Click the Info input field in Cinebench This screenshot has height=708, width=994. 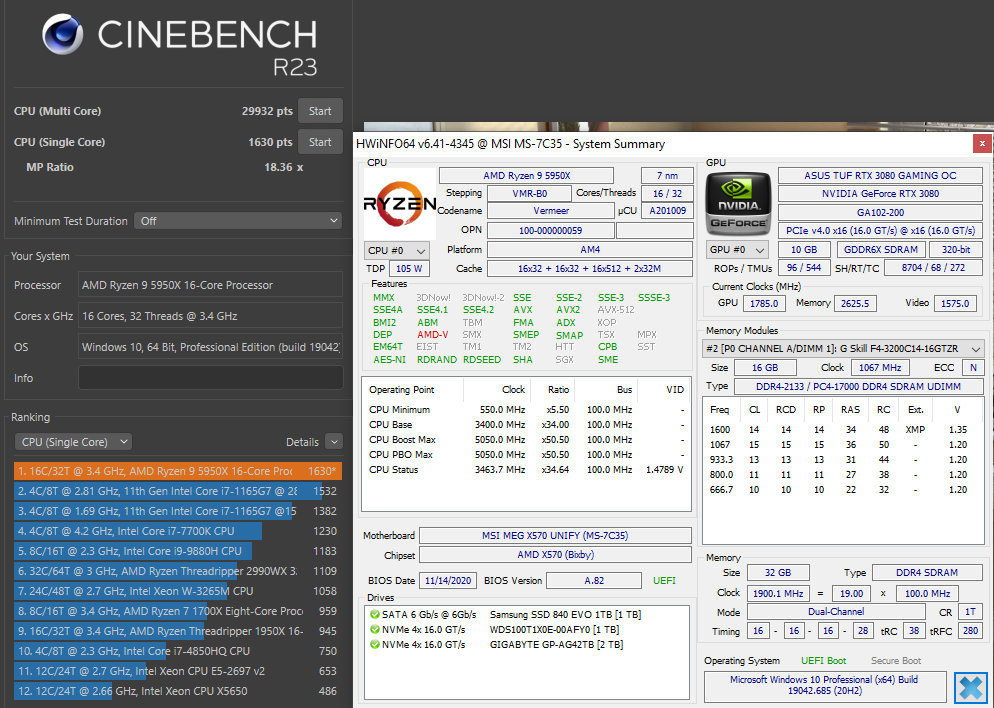coord(210,378)
